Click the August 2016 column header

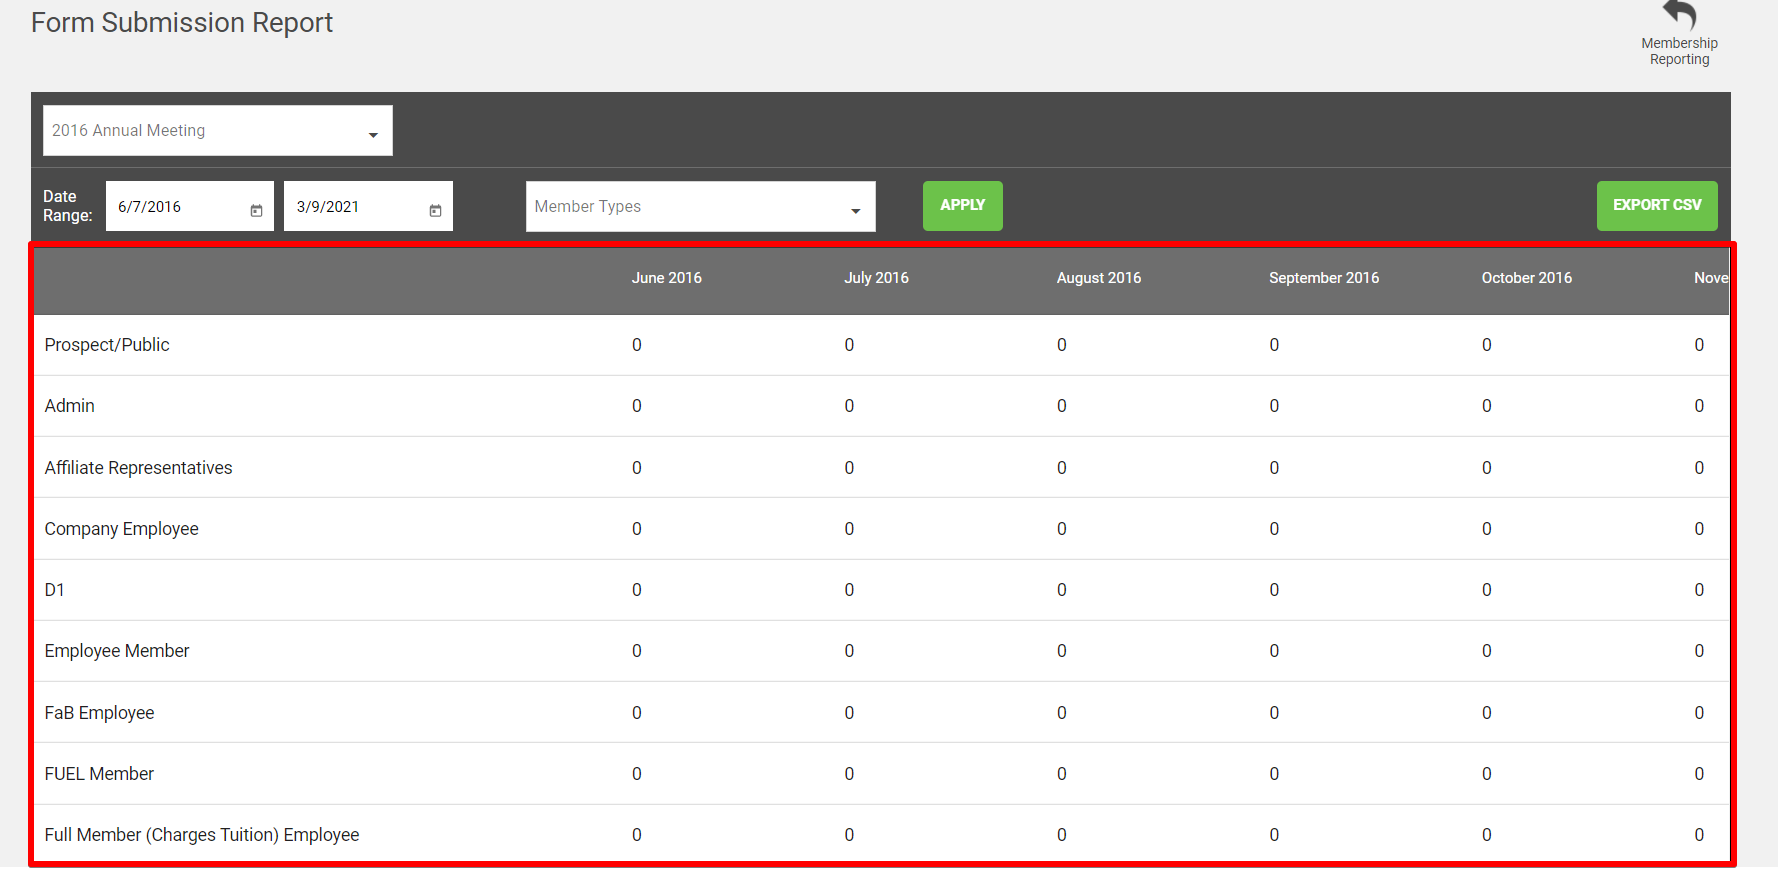click(1099, 278)
